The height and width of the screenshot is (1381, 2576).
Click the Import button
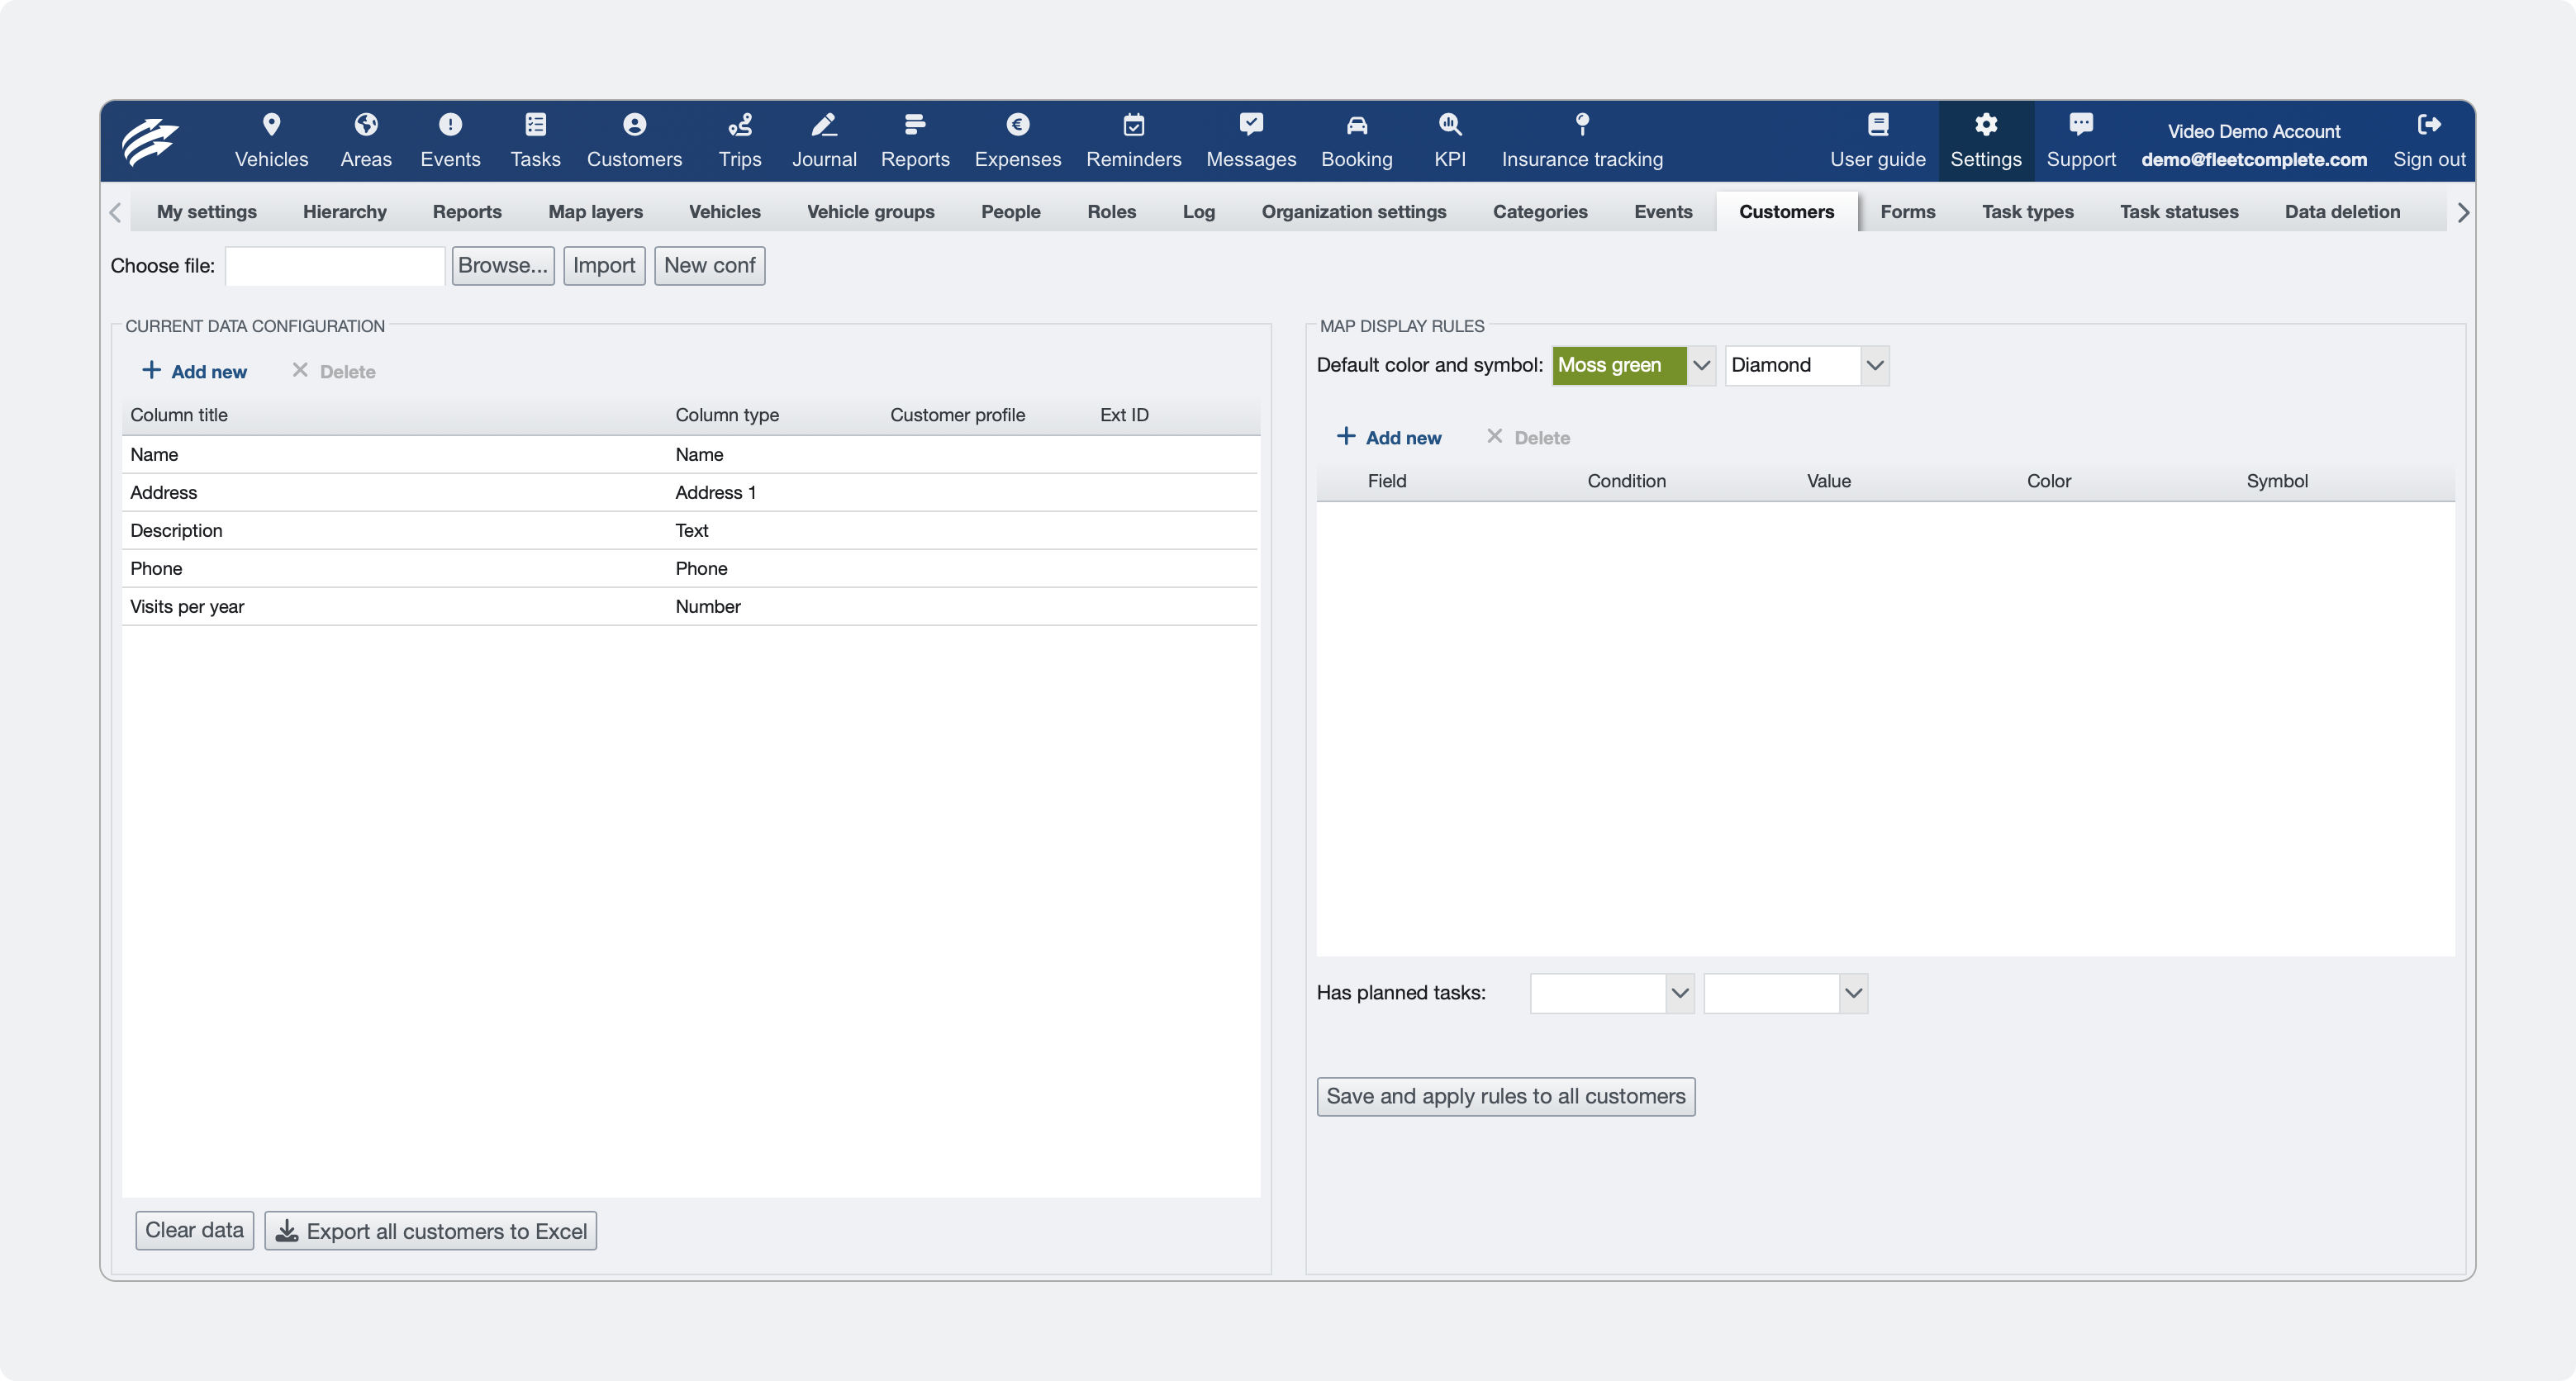click(x=604, y=266)
